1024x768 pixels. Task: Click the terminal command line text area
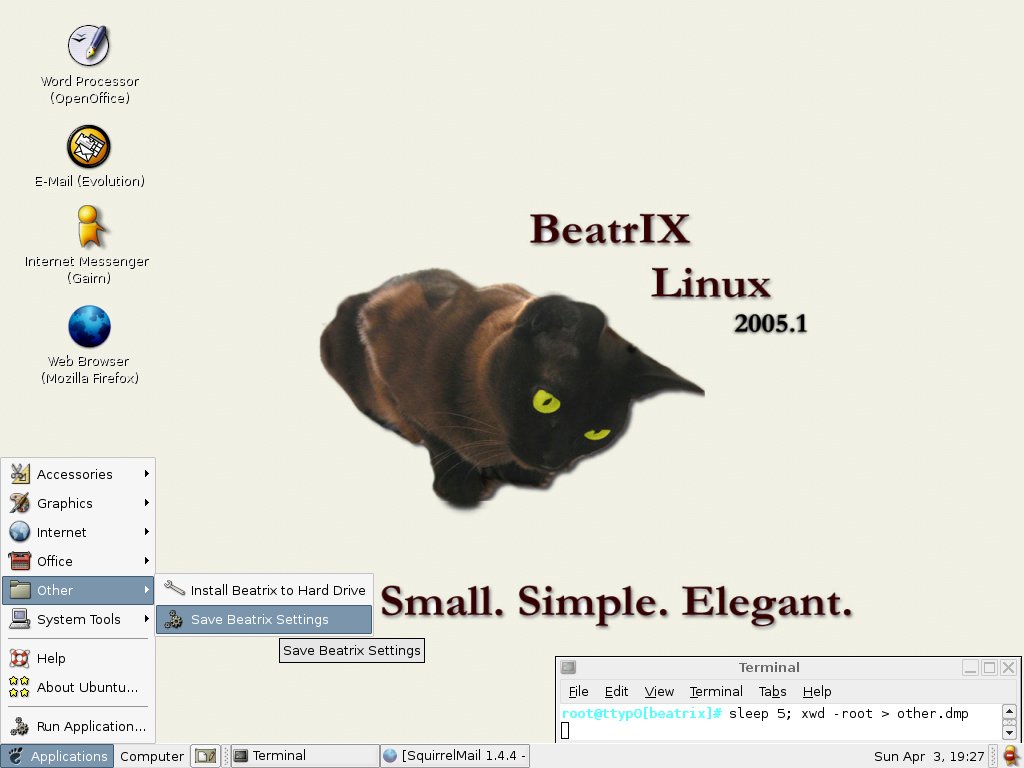[780, 722]
